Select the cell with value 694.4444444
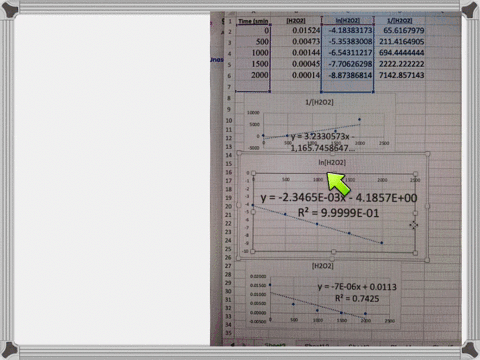Image resolution: width=480 pixels, height=360 pixels. (x=400, y=53)
